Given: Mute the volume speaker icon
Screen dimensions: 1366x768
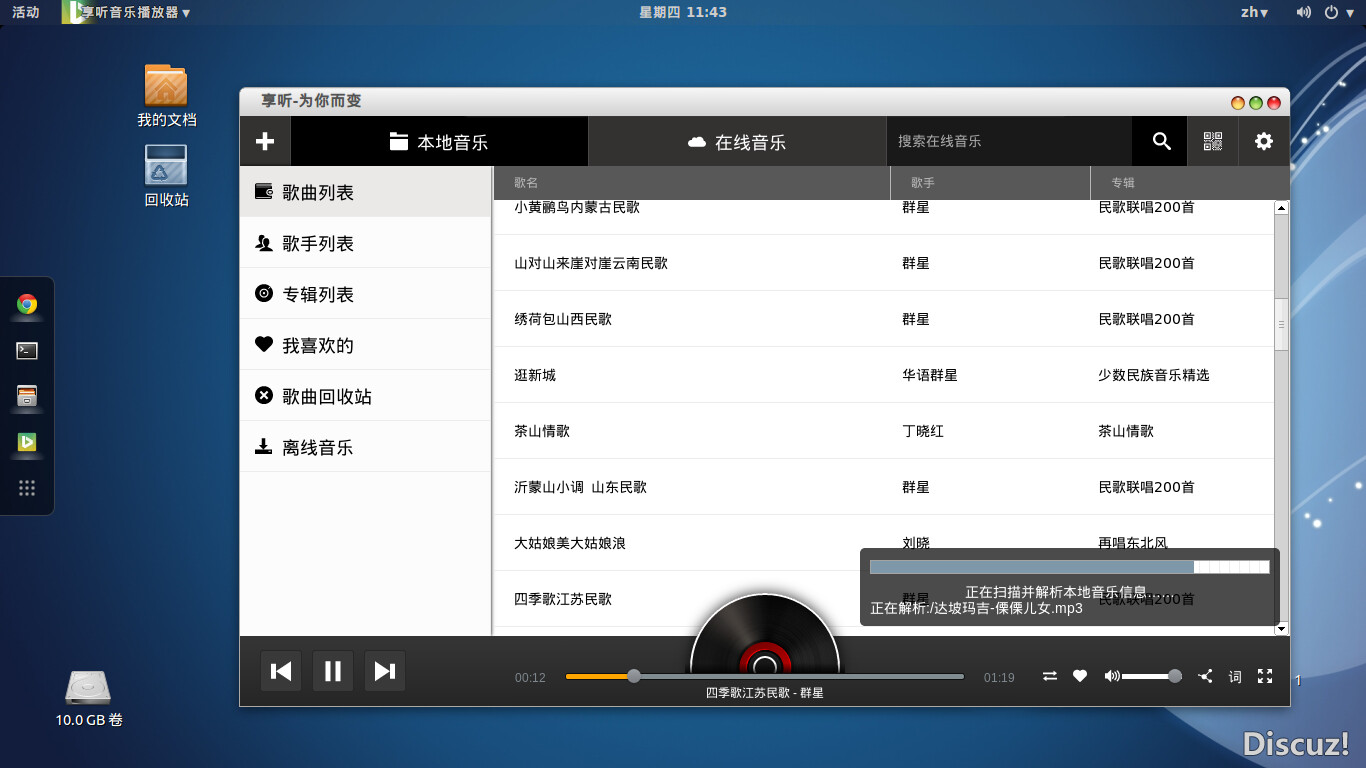Looking at the screenshot, I should 1111,677.
